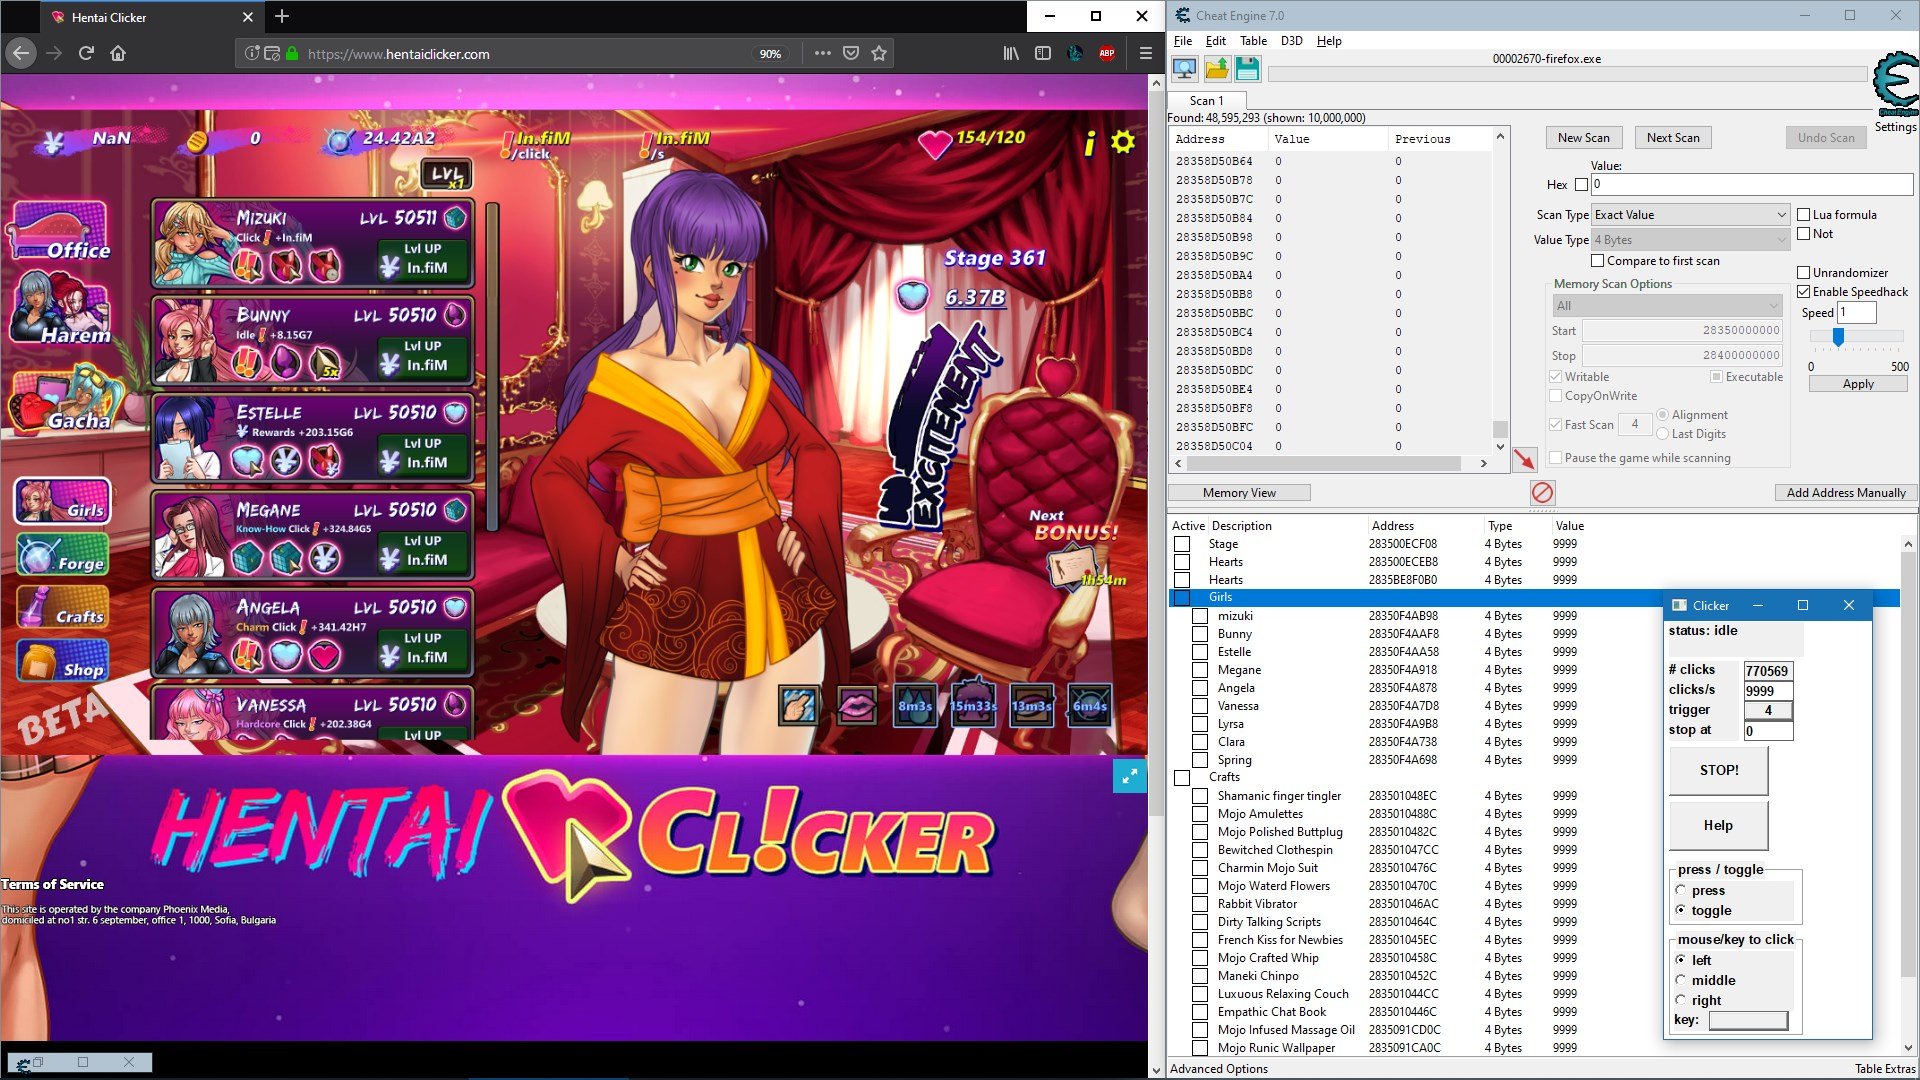Open memory region All dropdown
This screenshot has width=1920, height=1080.
pos(1668,305)
